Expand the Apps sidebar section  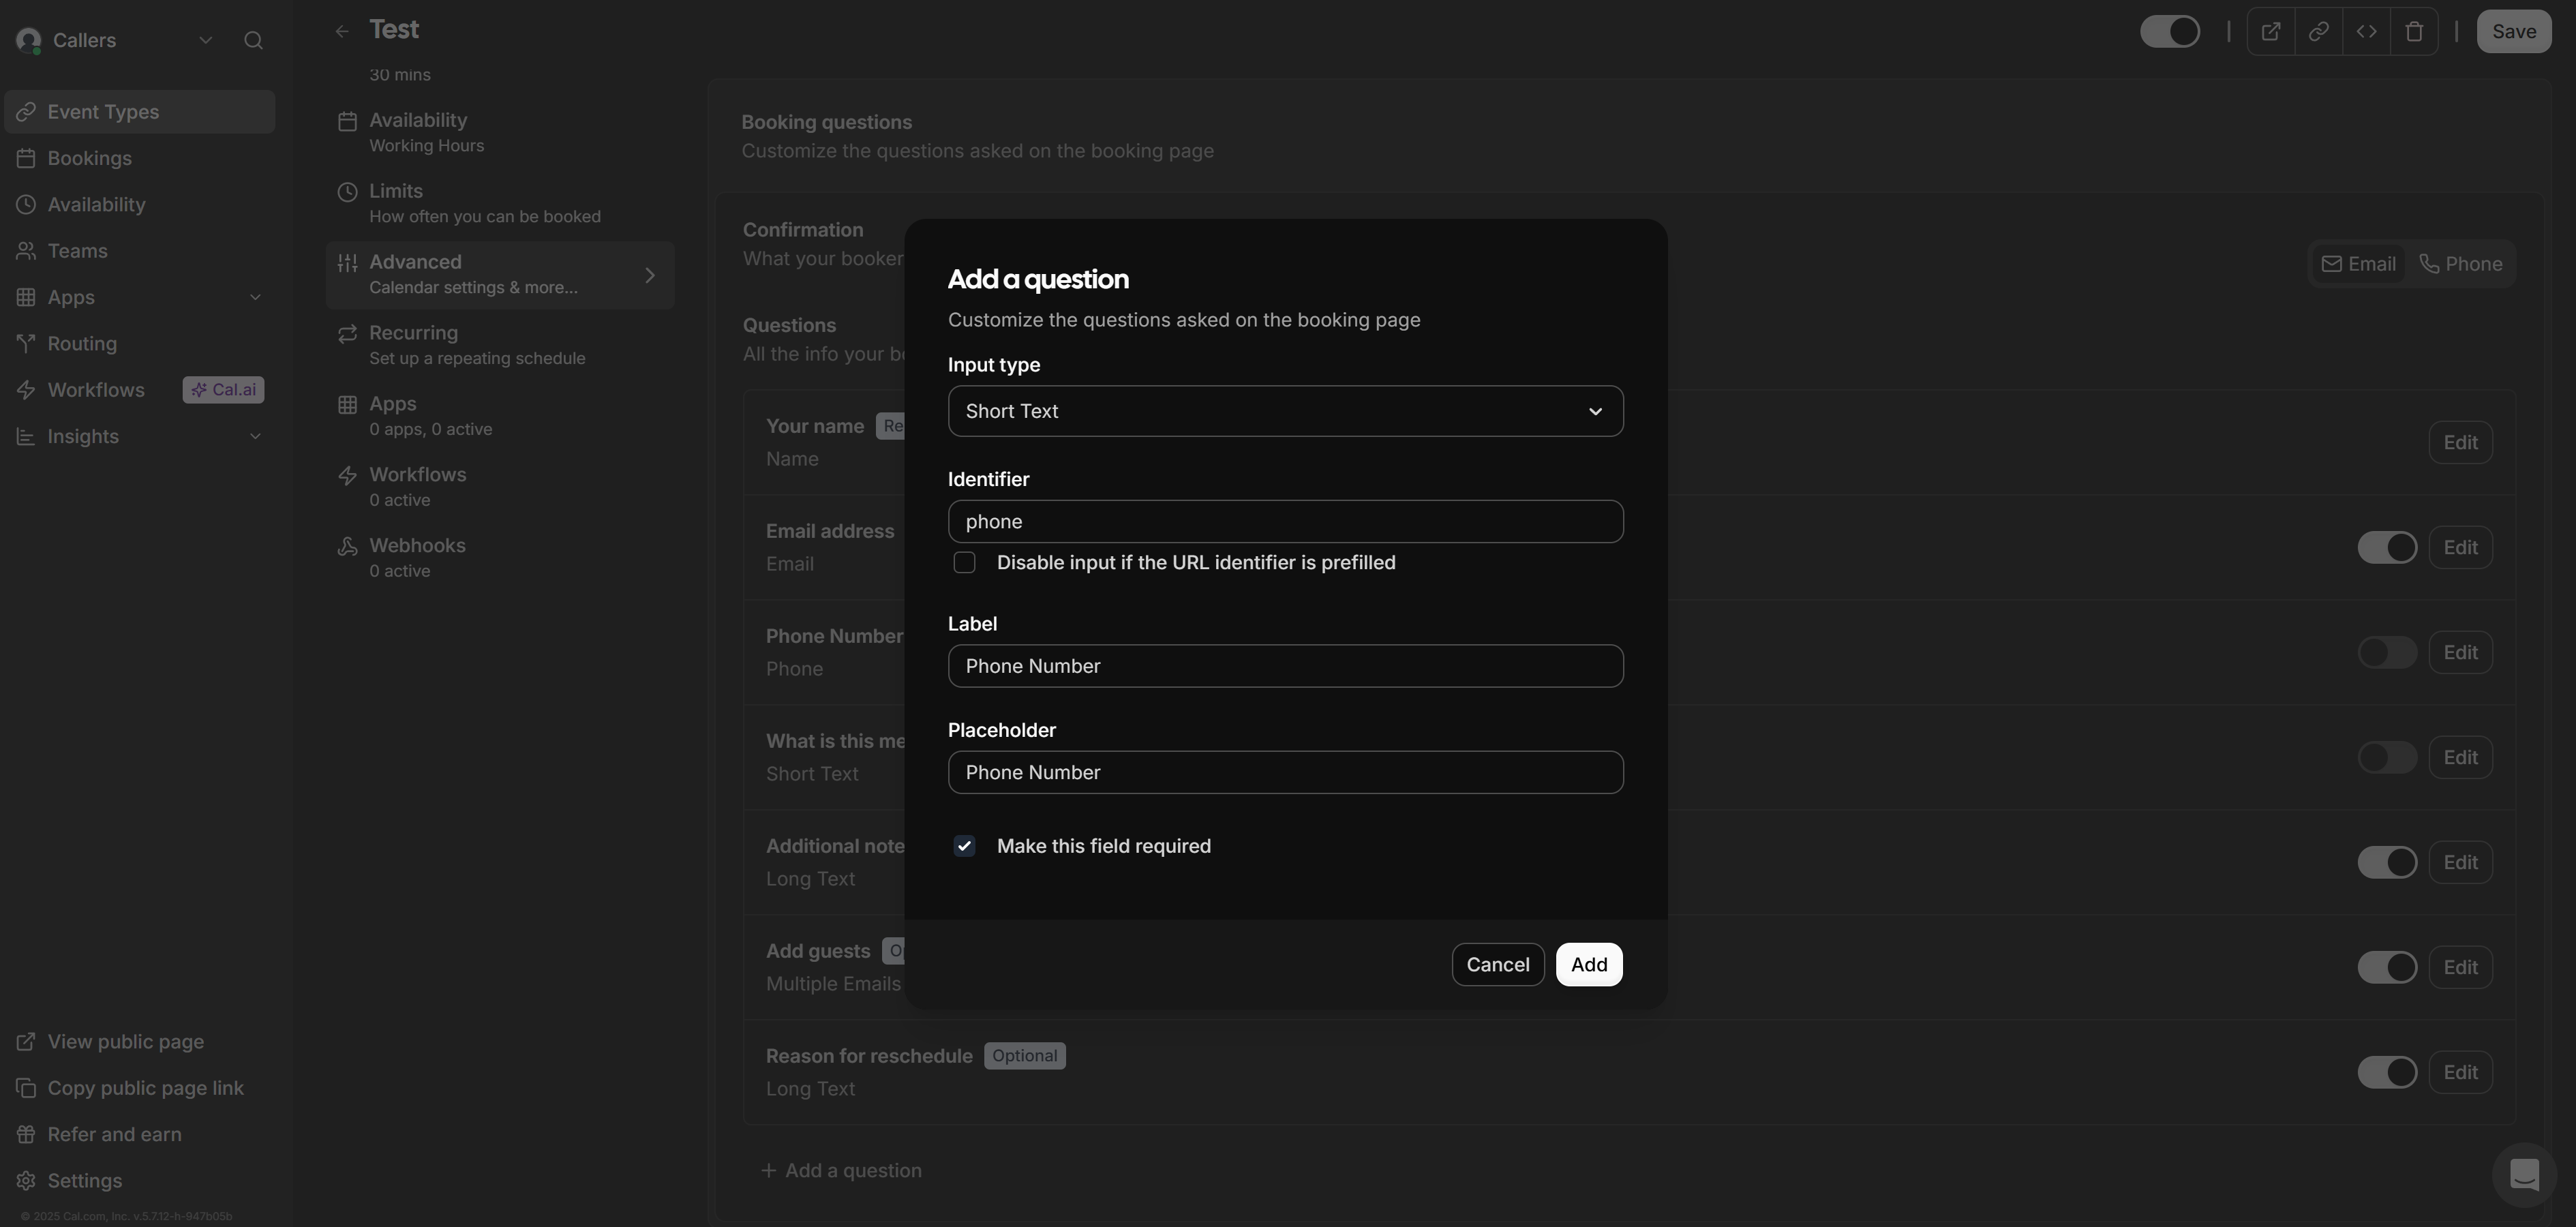pos(255,297)
